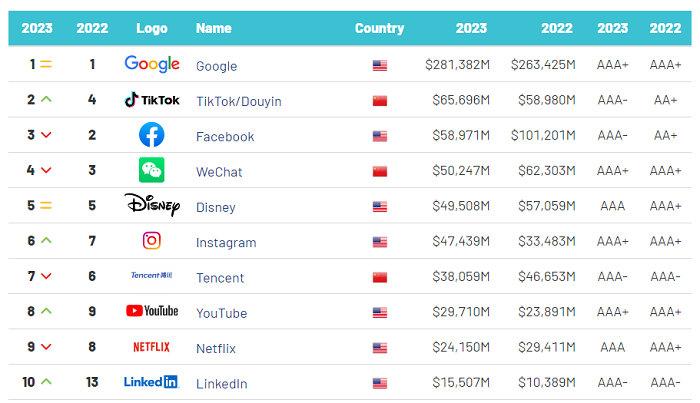Click the Disney logo
This screenshot has width=700, height=403.
coord(151,205)
